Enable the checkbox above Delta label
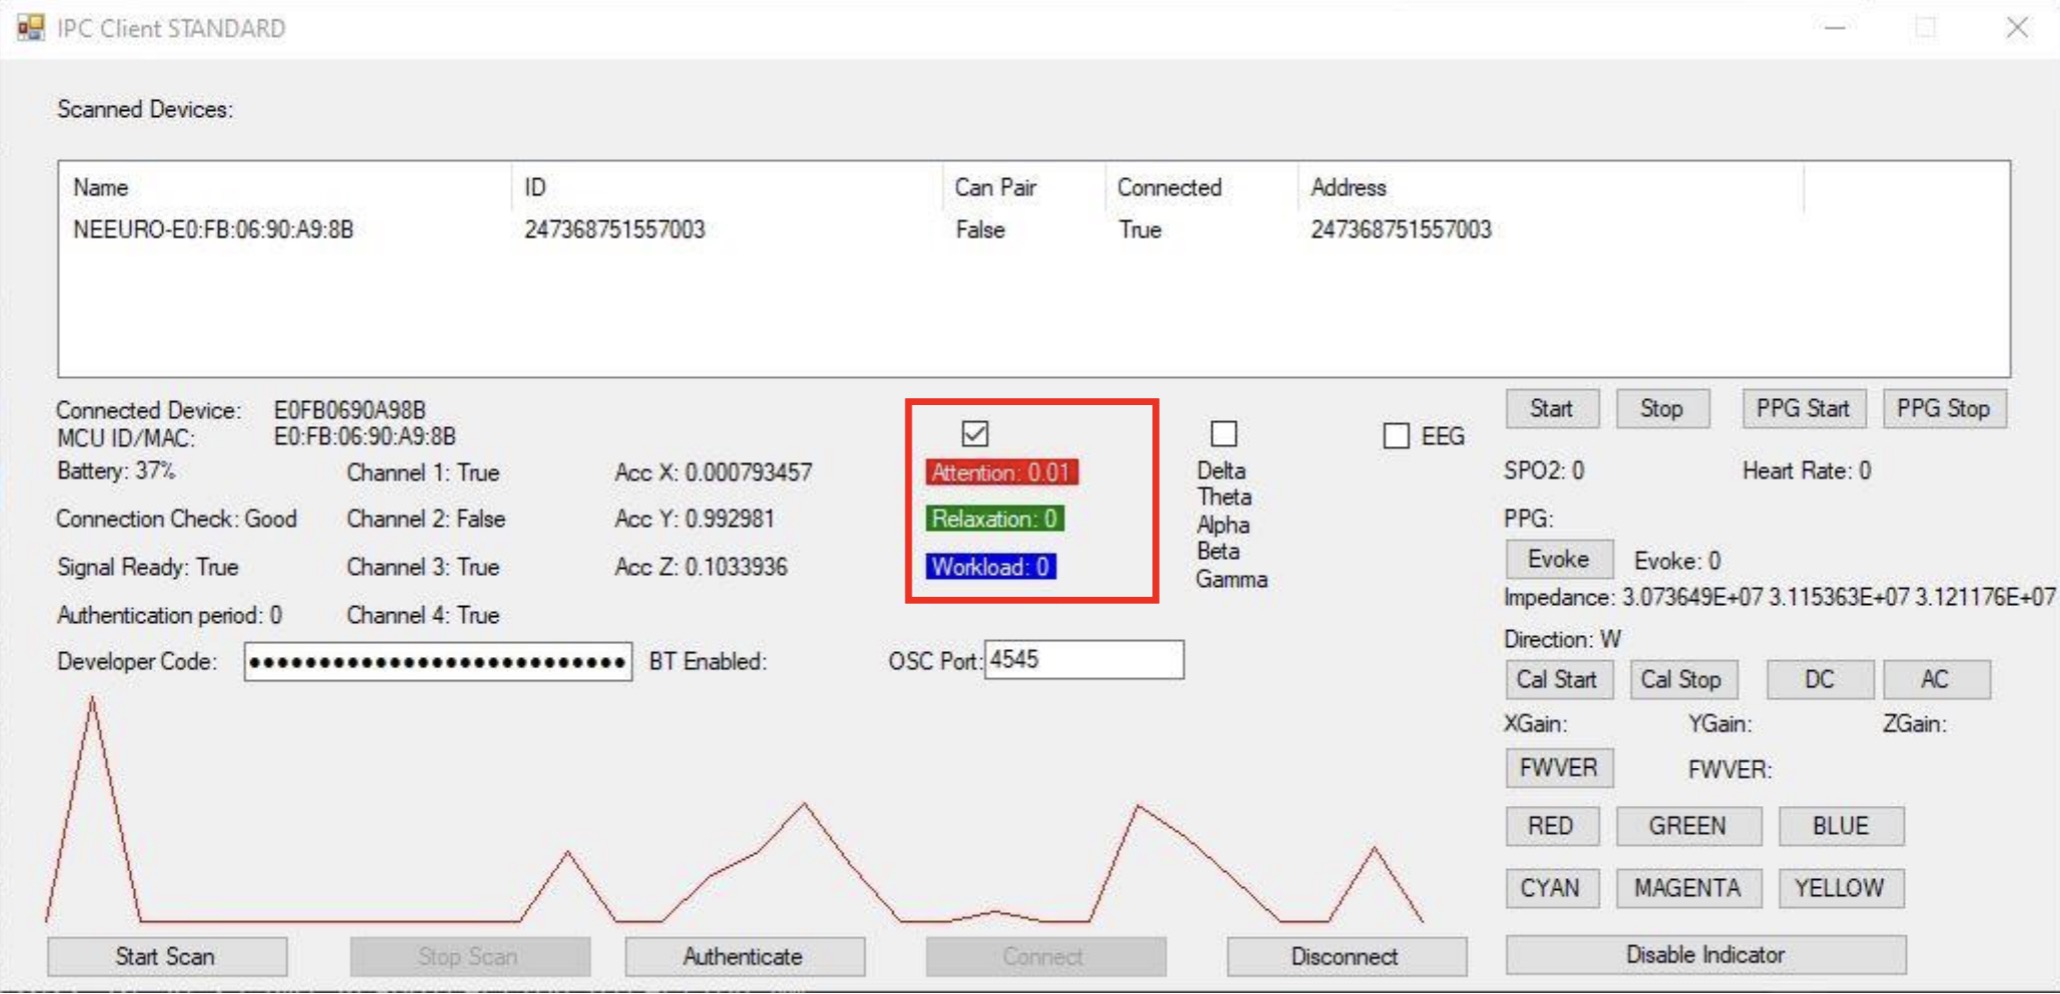Screen dimensions: 2060x994 [1223, 434]
